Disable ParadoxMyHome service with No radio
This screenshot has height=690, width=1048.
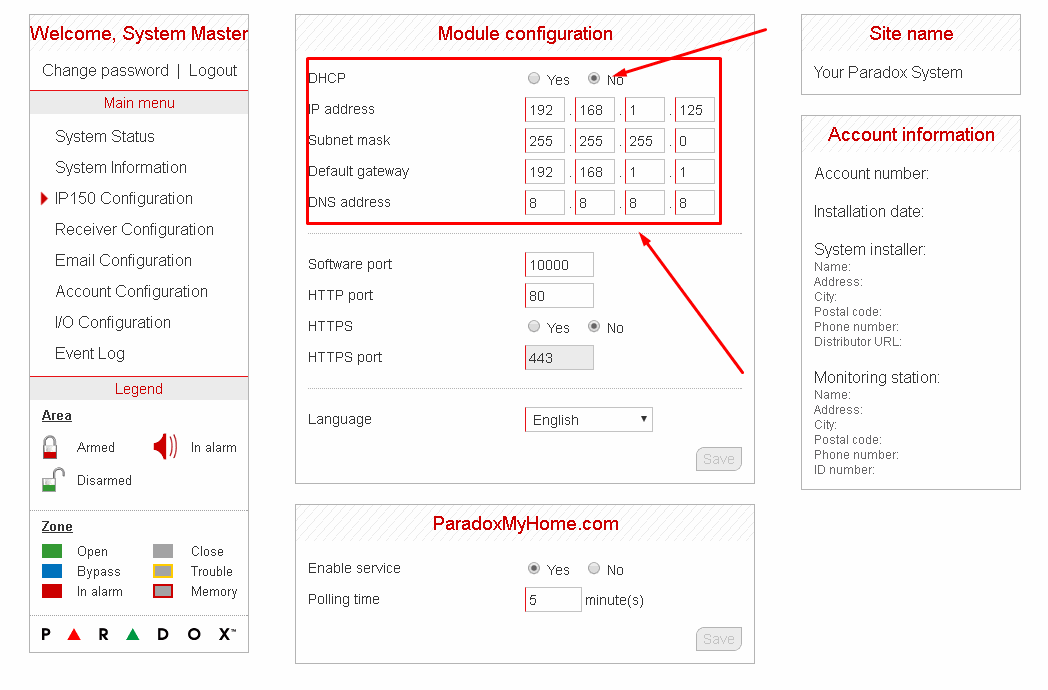coord(594,569)
